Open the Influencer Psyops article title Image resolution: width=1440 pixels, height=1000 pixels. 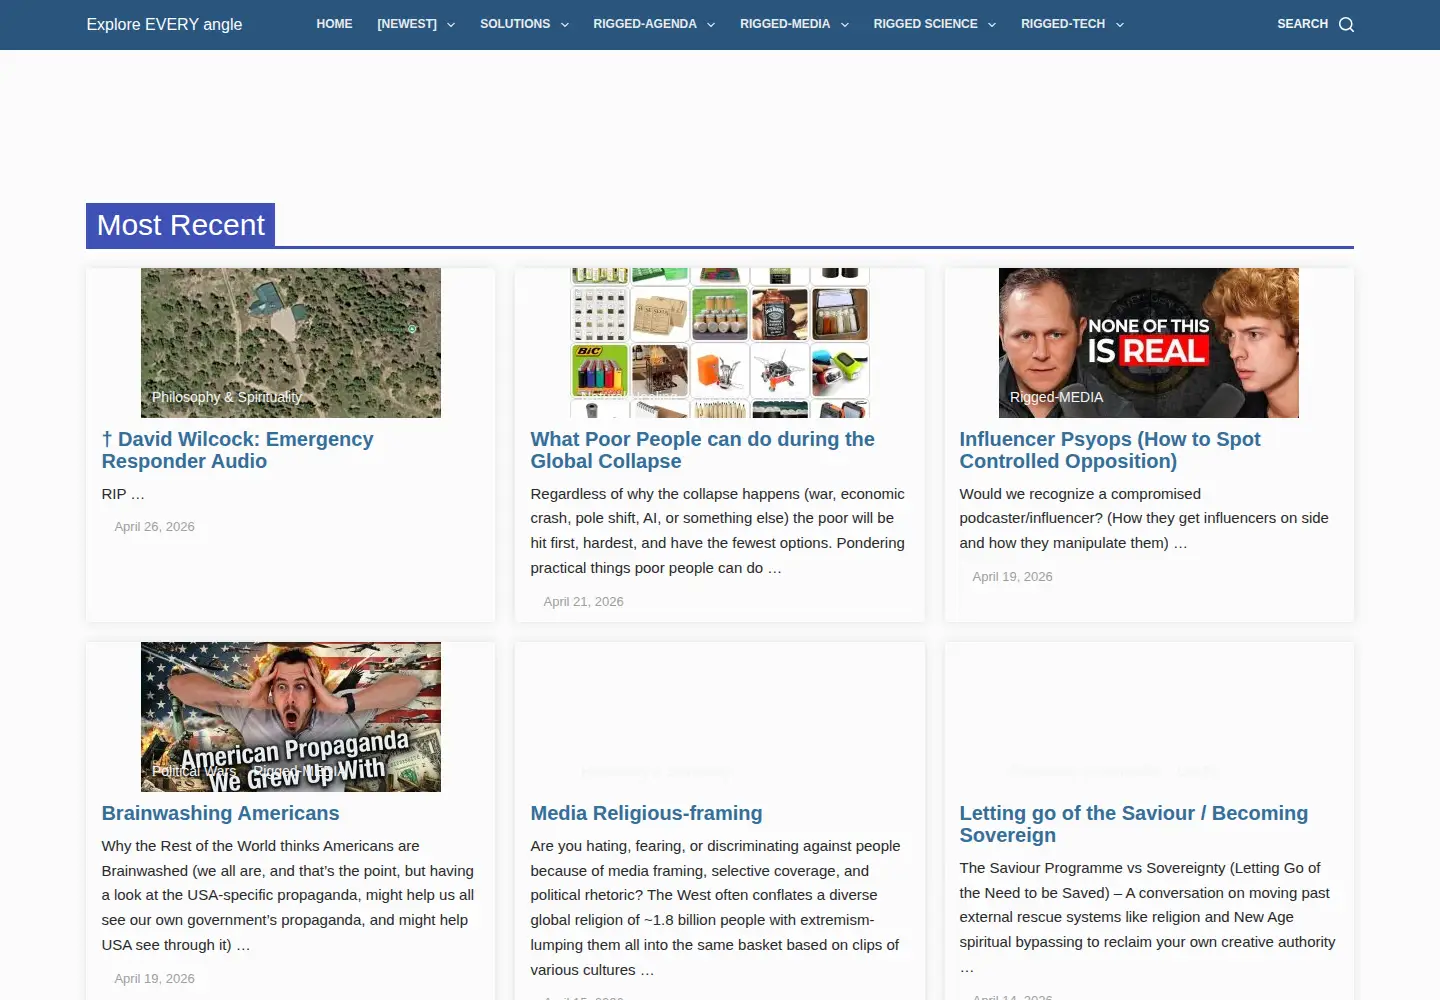[1110, 450]
